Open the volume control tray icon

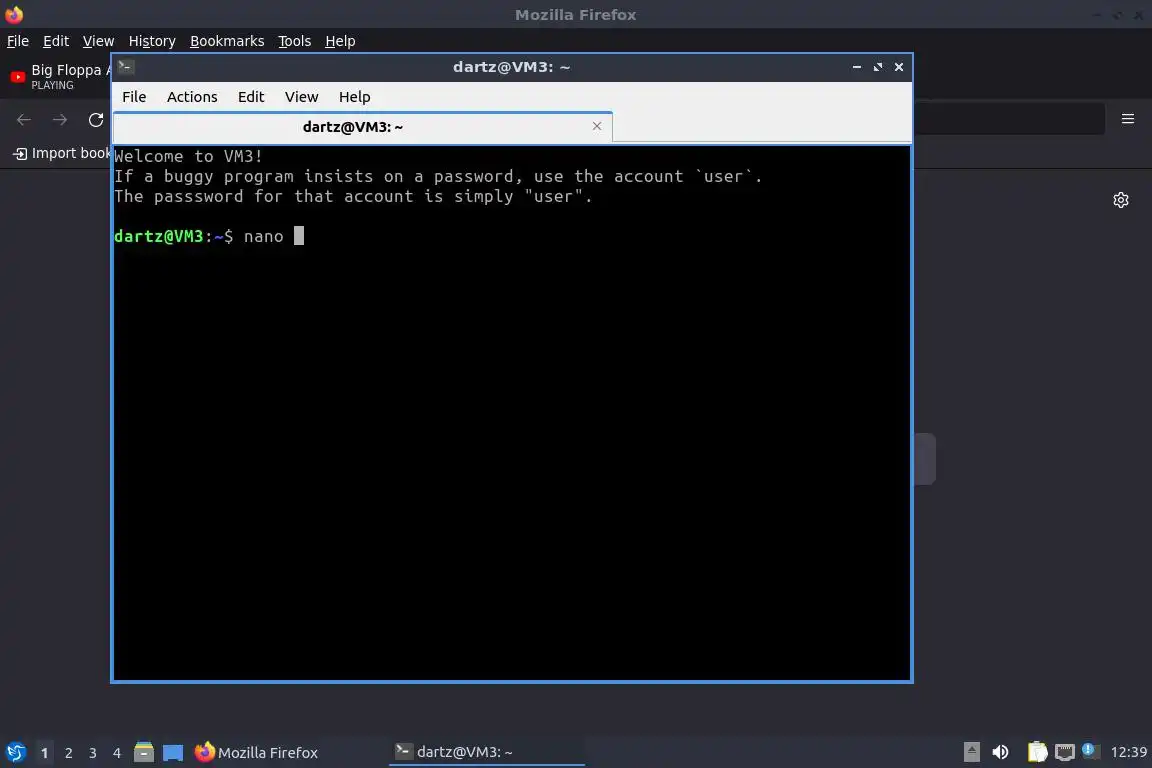pyautogui.click(x=1000, y=752)
